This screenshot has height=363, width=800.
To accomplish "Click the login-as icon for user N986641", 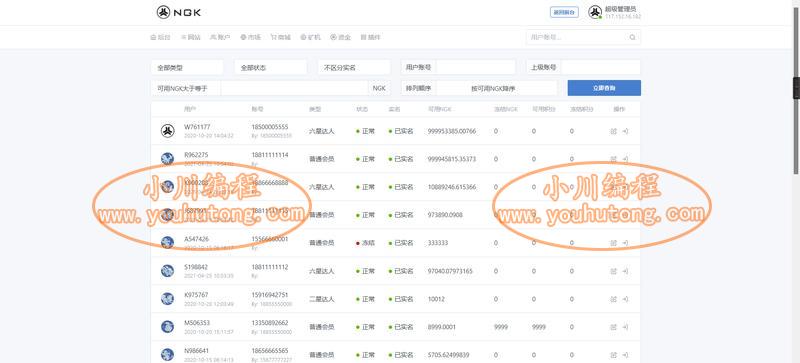I will [x=625, y=355].
